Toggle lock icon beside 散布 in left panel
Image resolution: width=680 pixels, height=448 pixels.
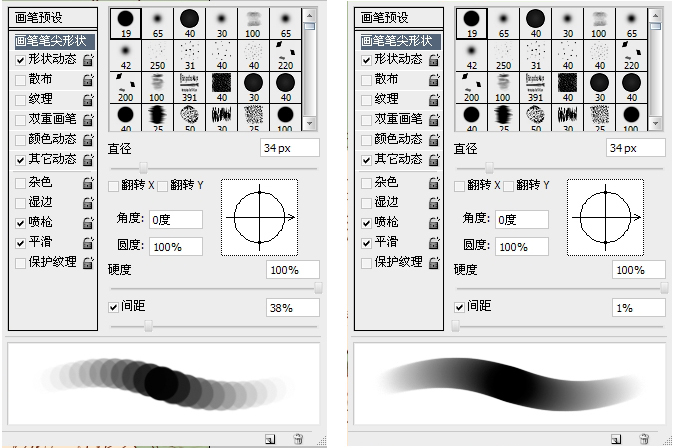(88, 80)
